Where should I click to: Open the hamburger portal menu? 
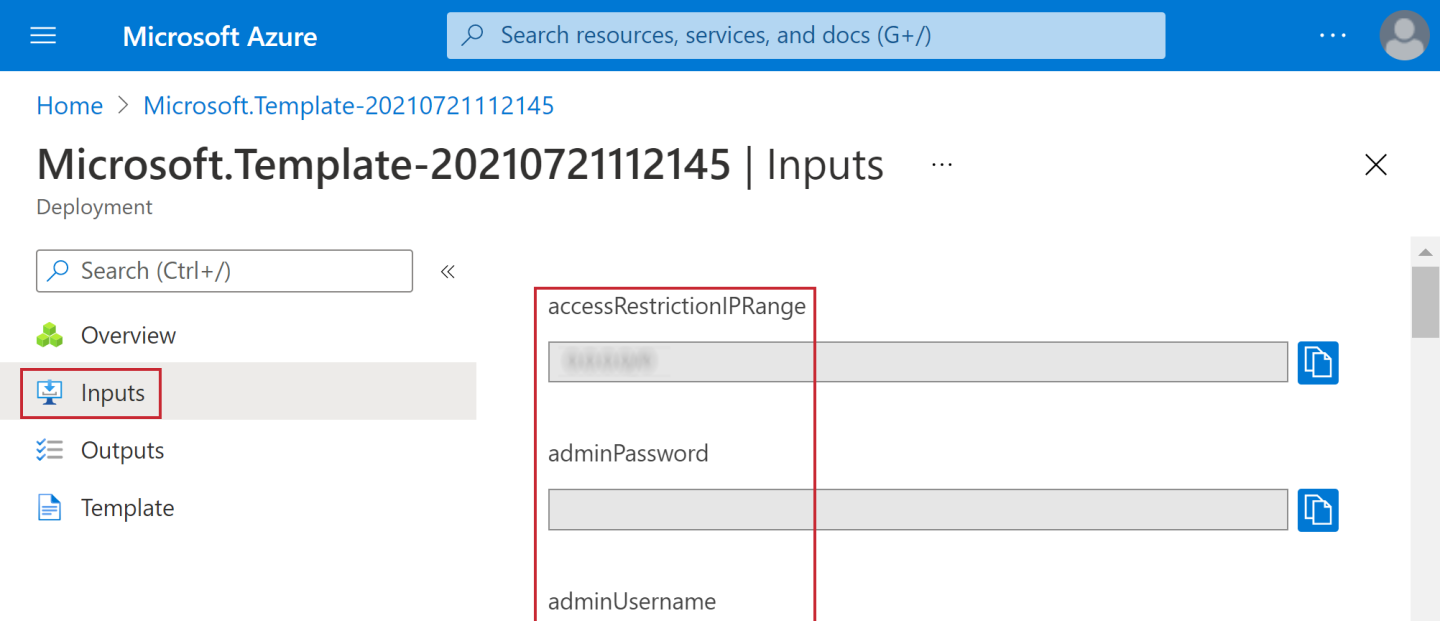(43, 36)
